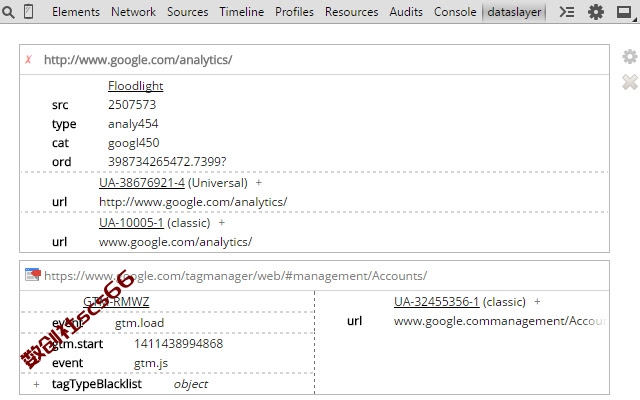Click the http://www.google.com/analytics/ page header URL

[138, 60]
